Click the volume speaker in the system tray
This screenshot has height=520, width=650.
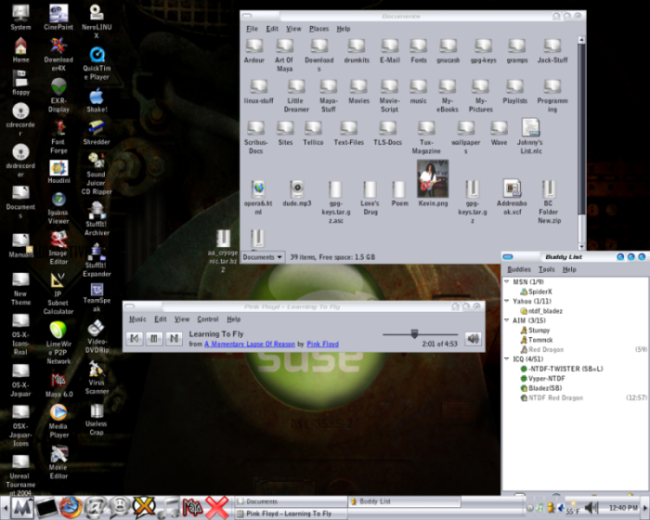click(x=592, y=508)
